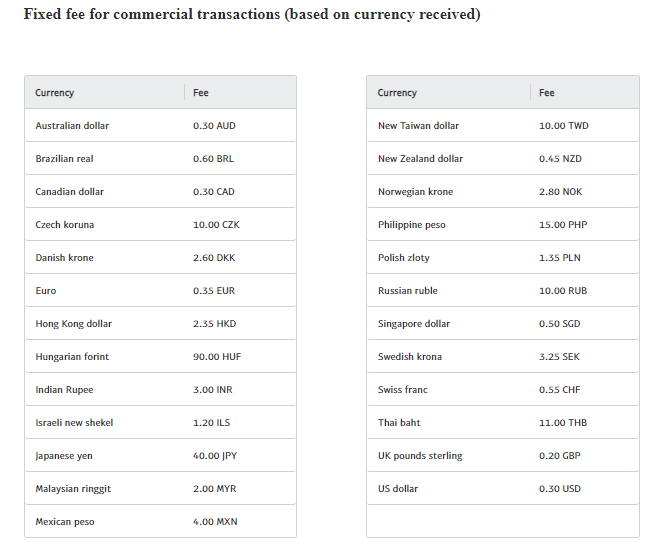
Task: Click the 0.45 NZD fee value
Action: click(x=560, y=159)
